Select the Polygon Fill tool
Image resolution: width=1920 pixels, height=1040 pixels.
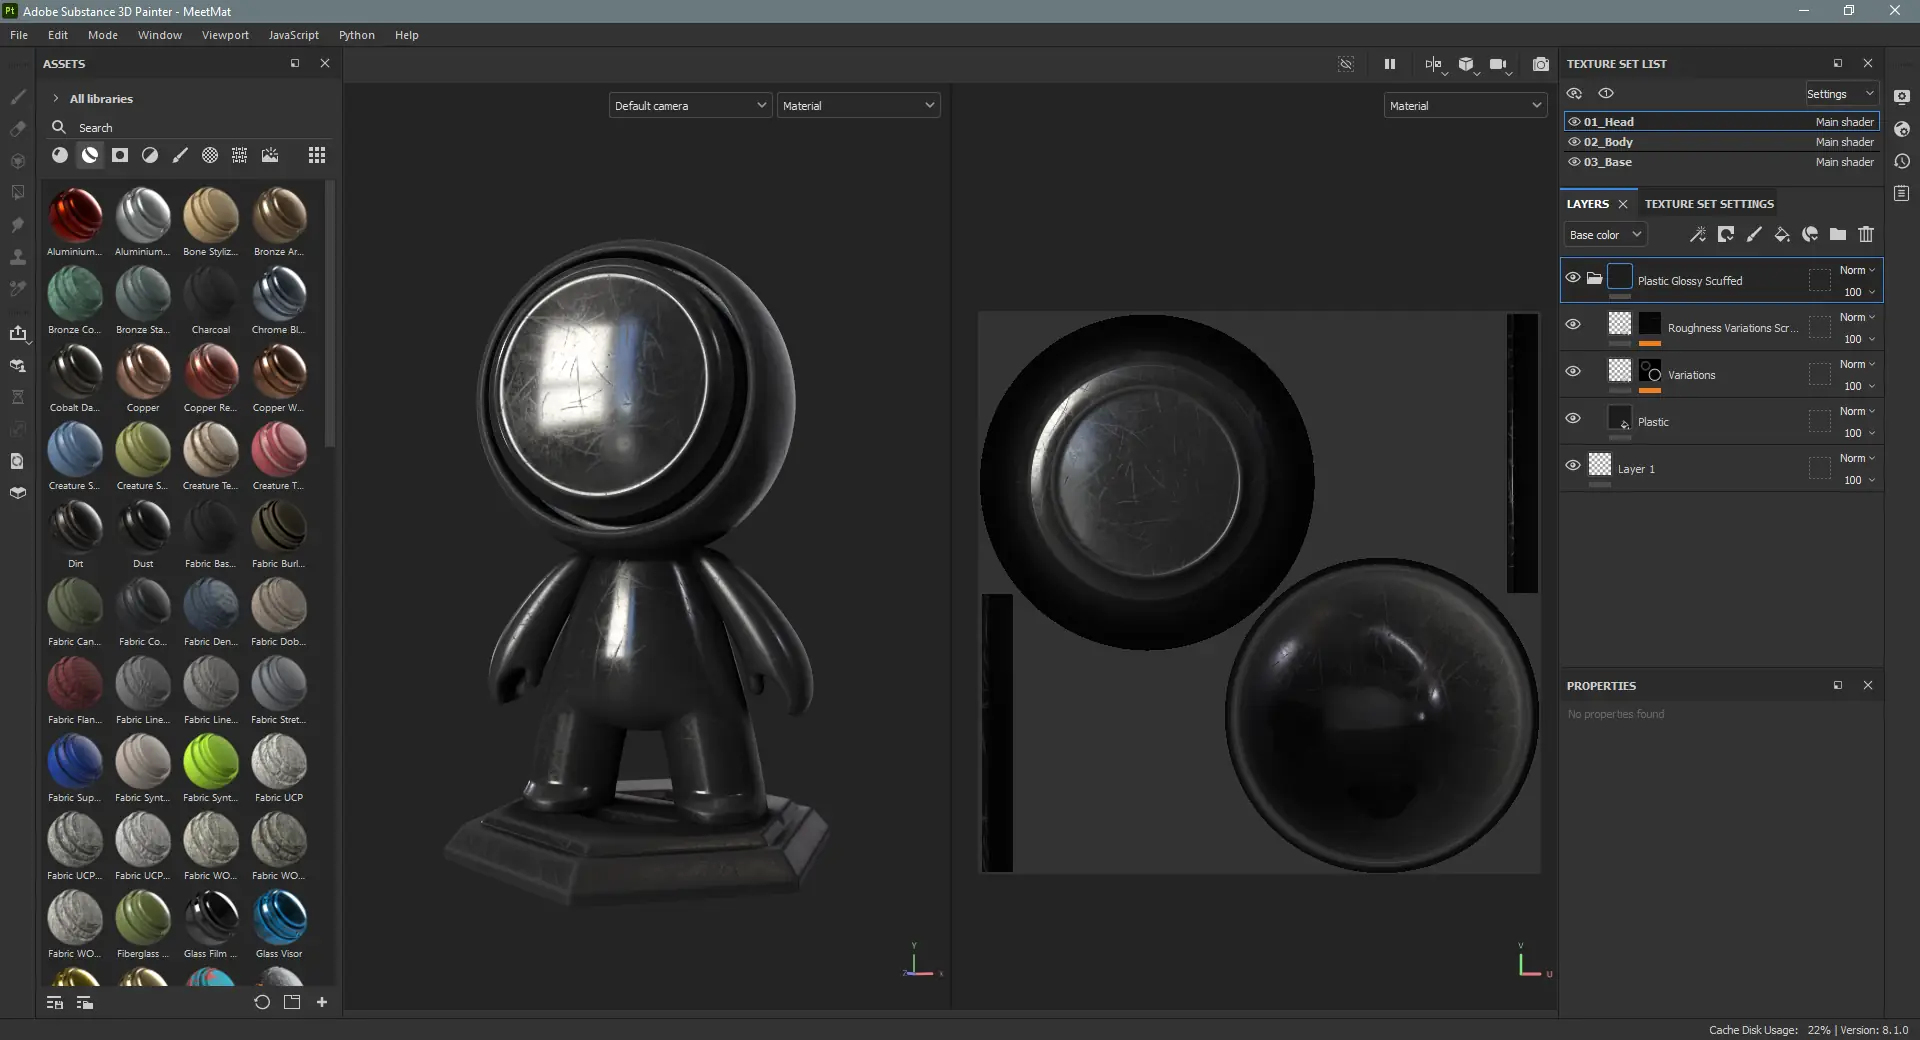tap(18, 192)
